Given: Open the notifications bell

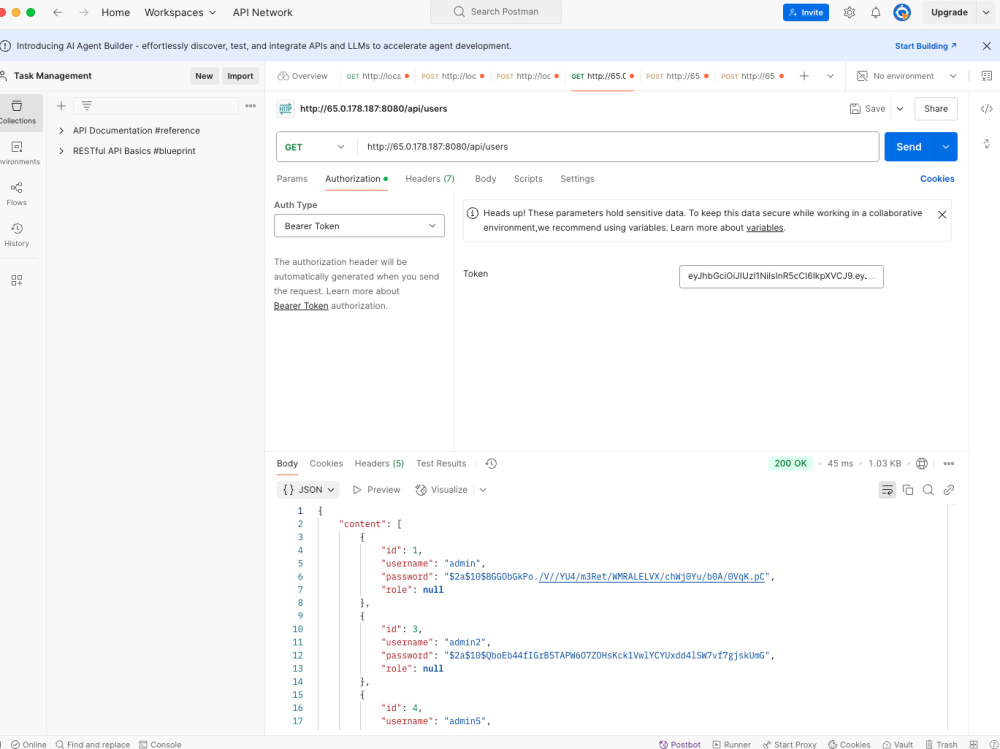Looking at the screenshot, I should [x=876, y=12].
